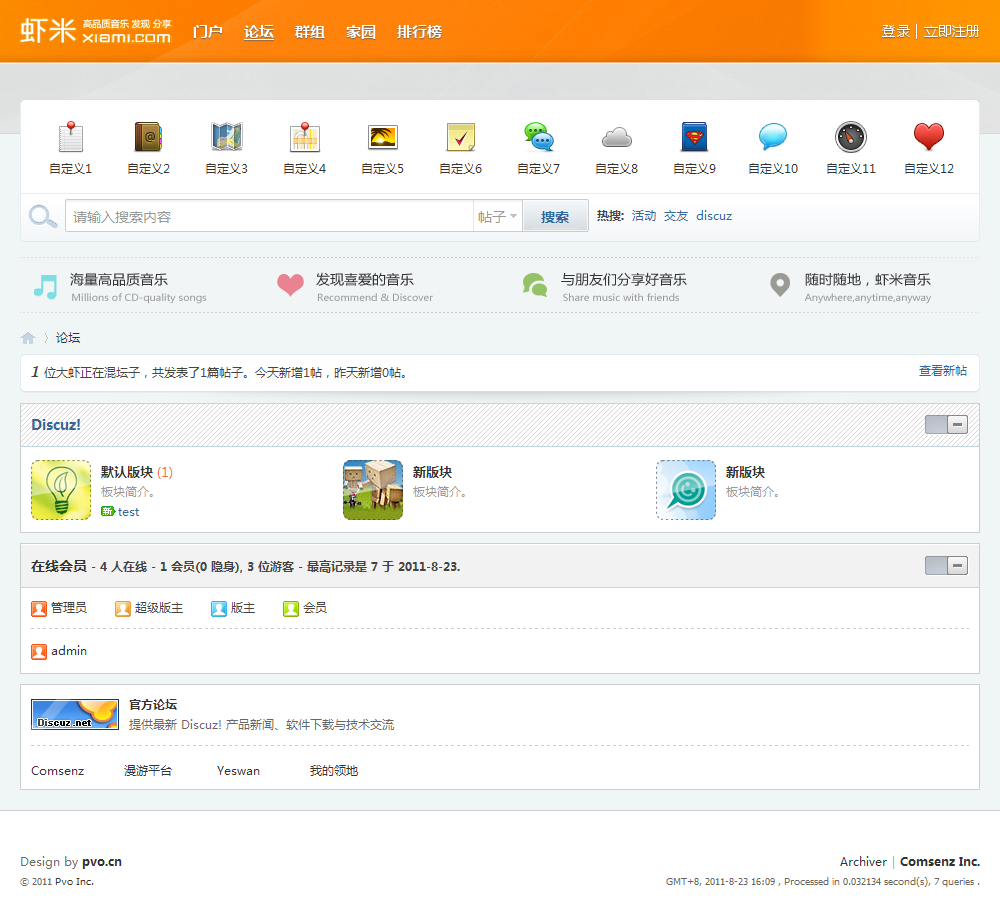Click the 海量高品质音乐 feature text

point(119,279)
